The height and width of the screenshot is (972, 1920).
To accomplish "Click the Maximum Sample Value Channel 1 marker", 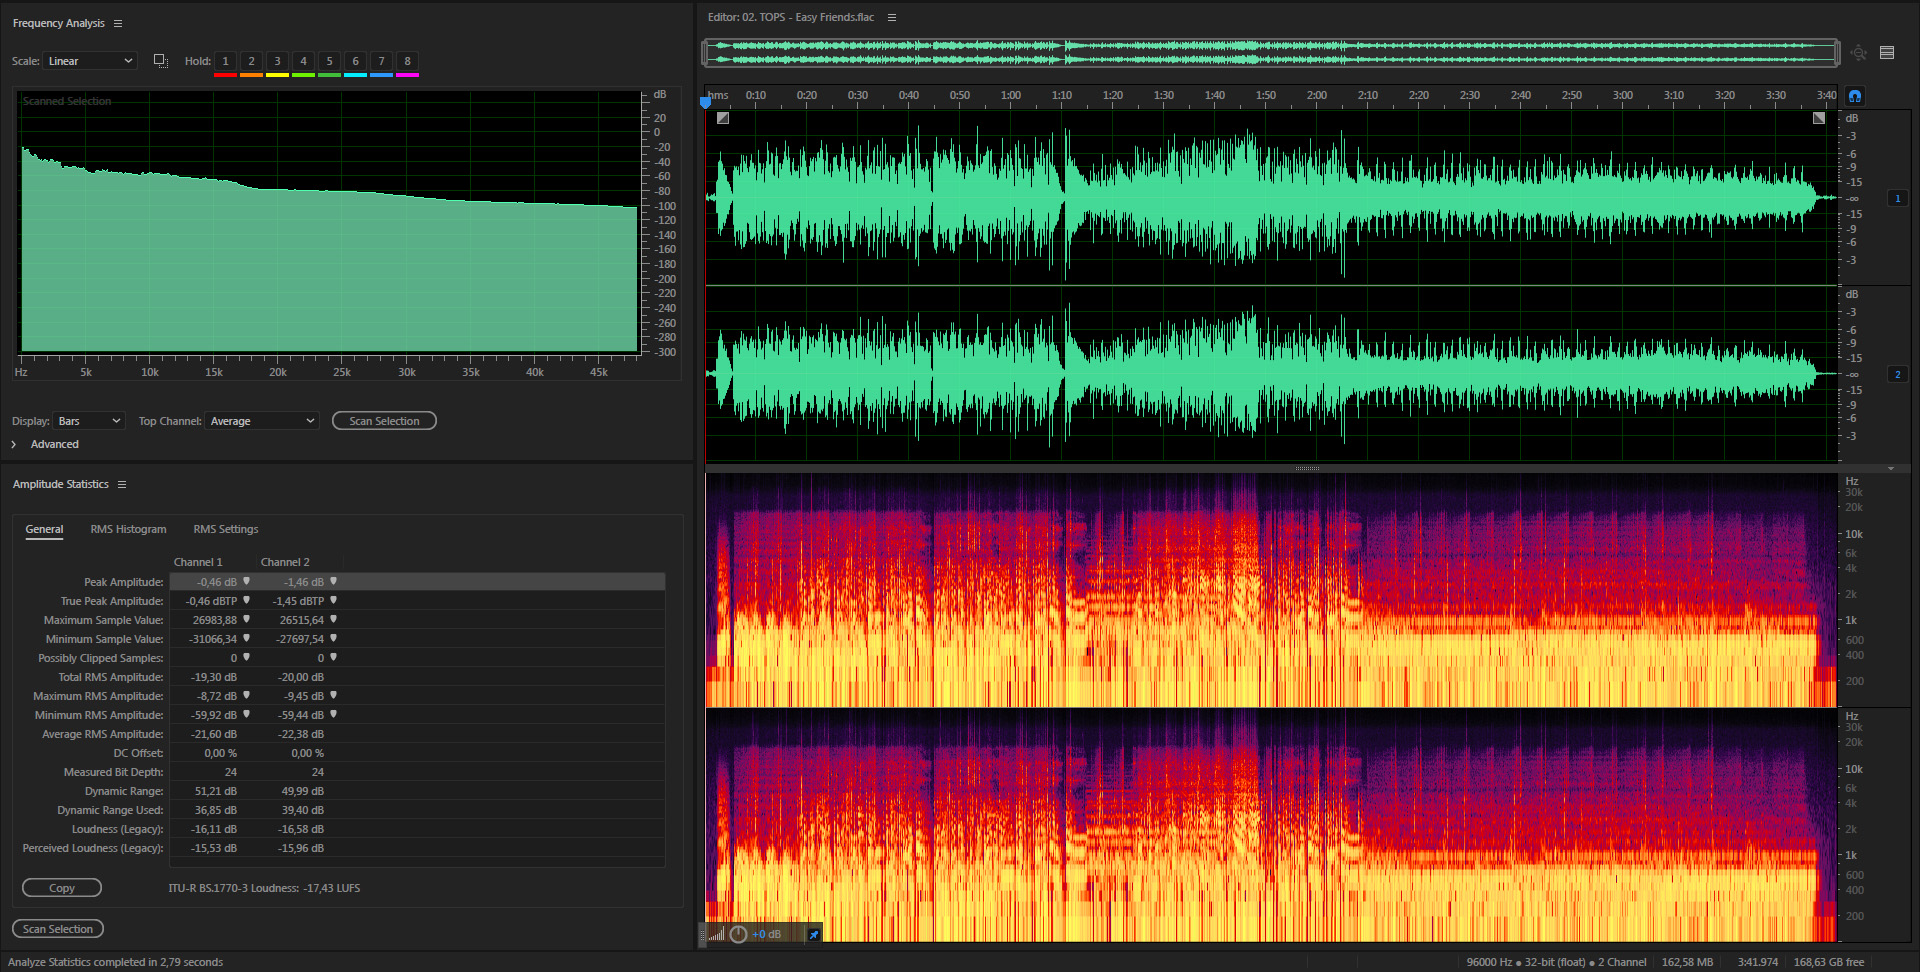I will coord(246,619).
